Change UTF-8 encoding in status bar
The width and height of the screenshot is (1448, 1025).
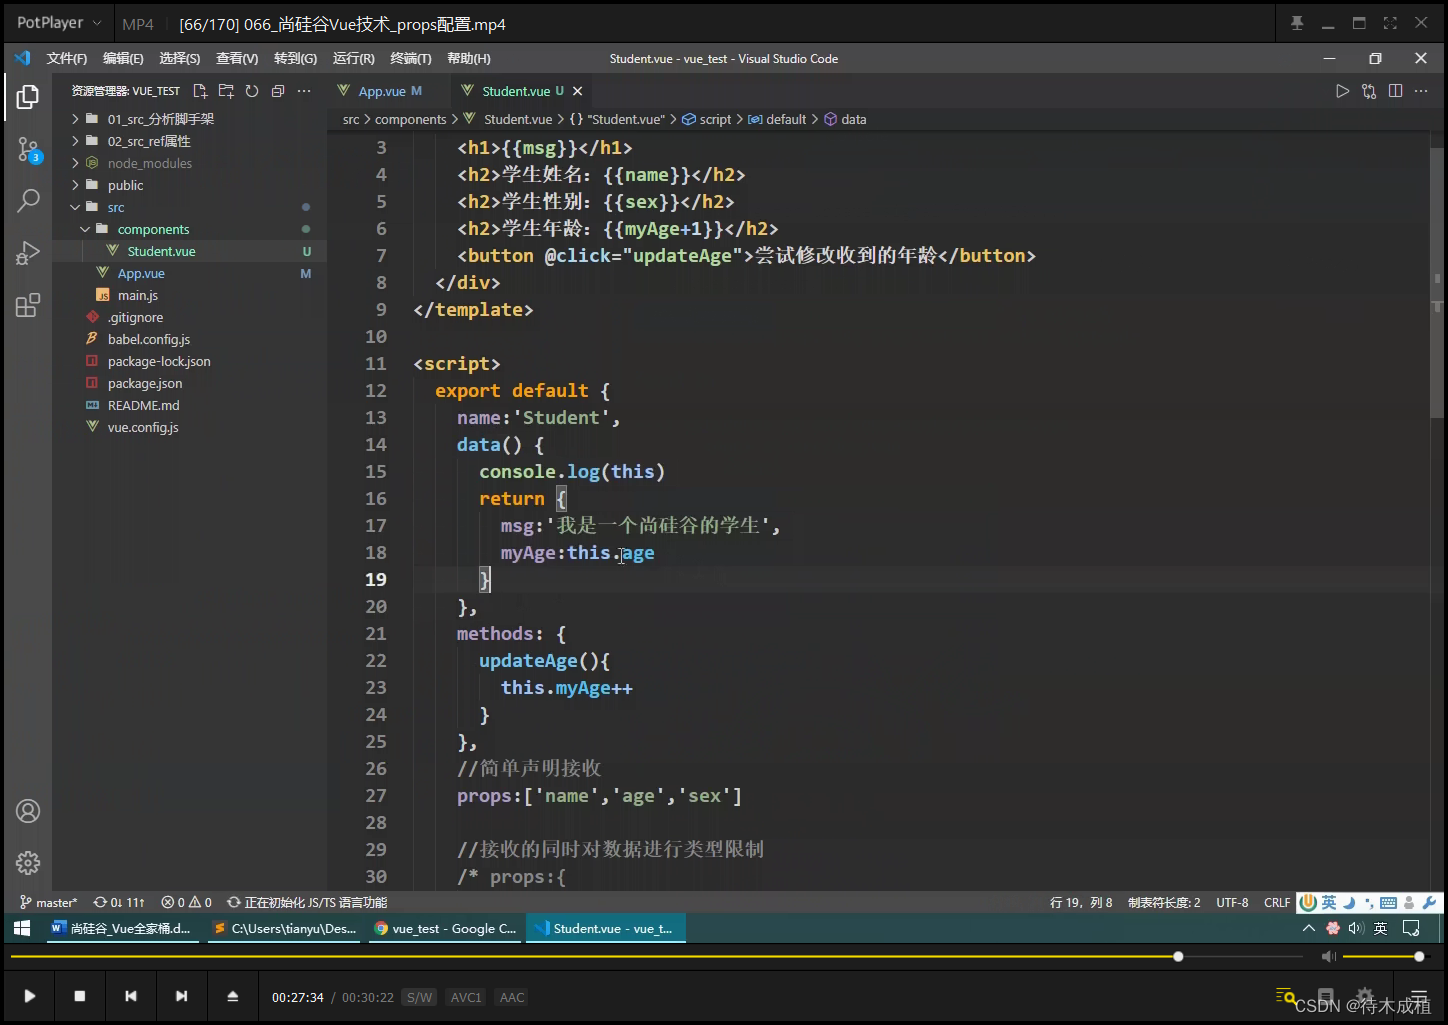(1232, 902)
